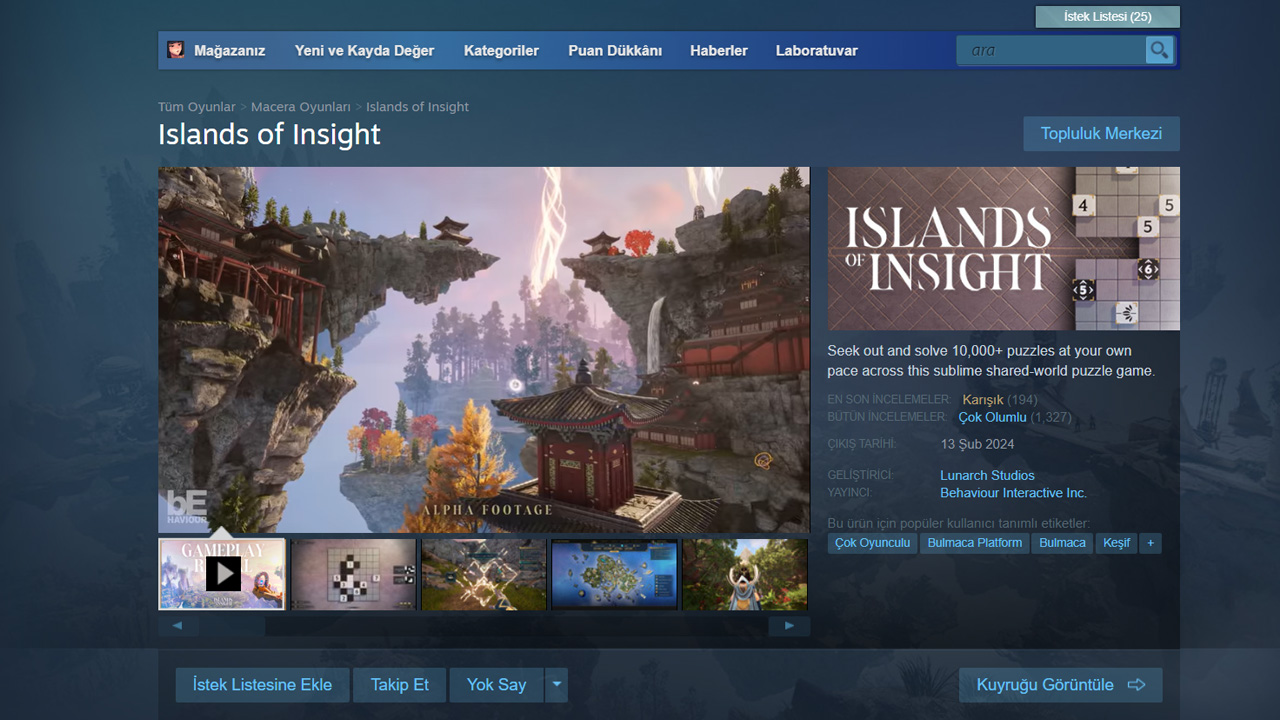Image resolution: width=1280 pixels, height=720 pixels.
Task: Select the forest statue screenshot thumbnail
Action: coord(745,574)
